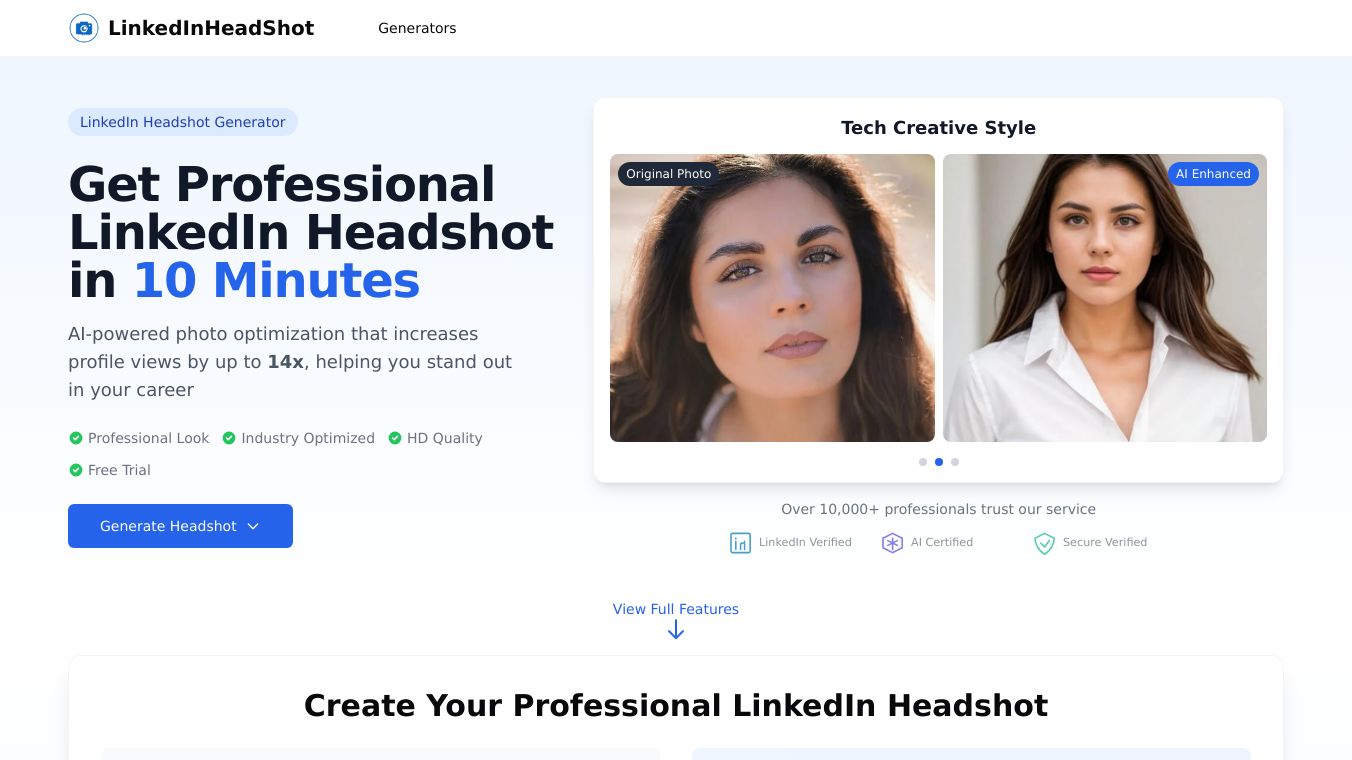The height and width of the screenshot is (760, 1352).
Task: Click the green check beside Professional Look
Action: pos(75,438)
